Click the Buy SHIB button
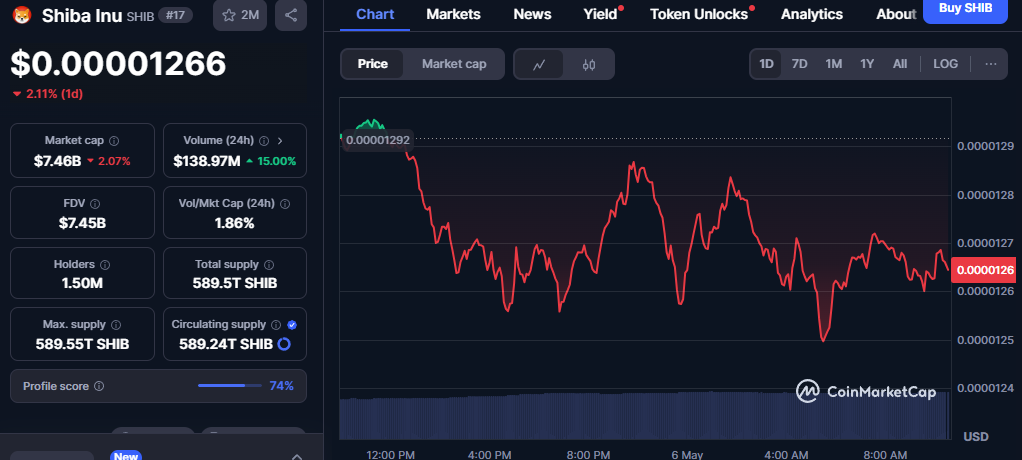 [965, 8]
